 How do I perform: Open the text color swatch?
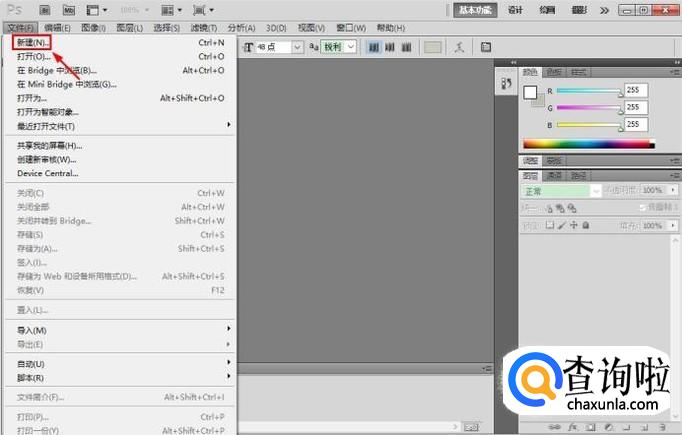coord(433,47)
